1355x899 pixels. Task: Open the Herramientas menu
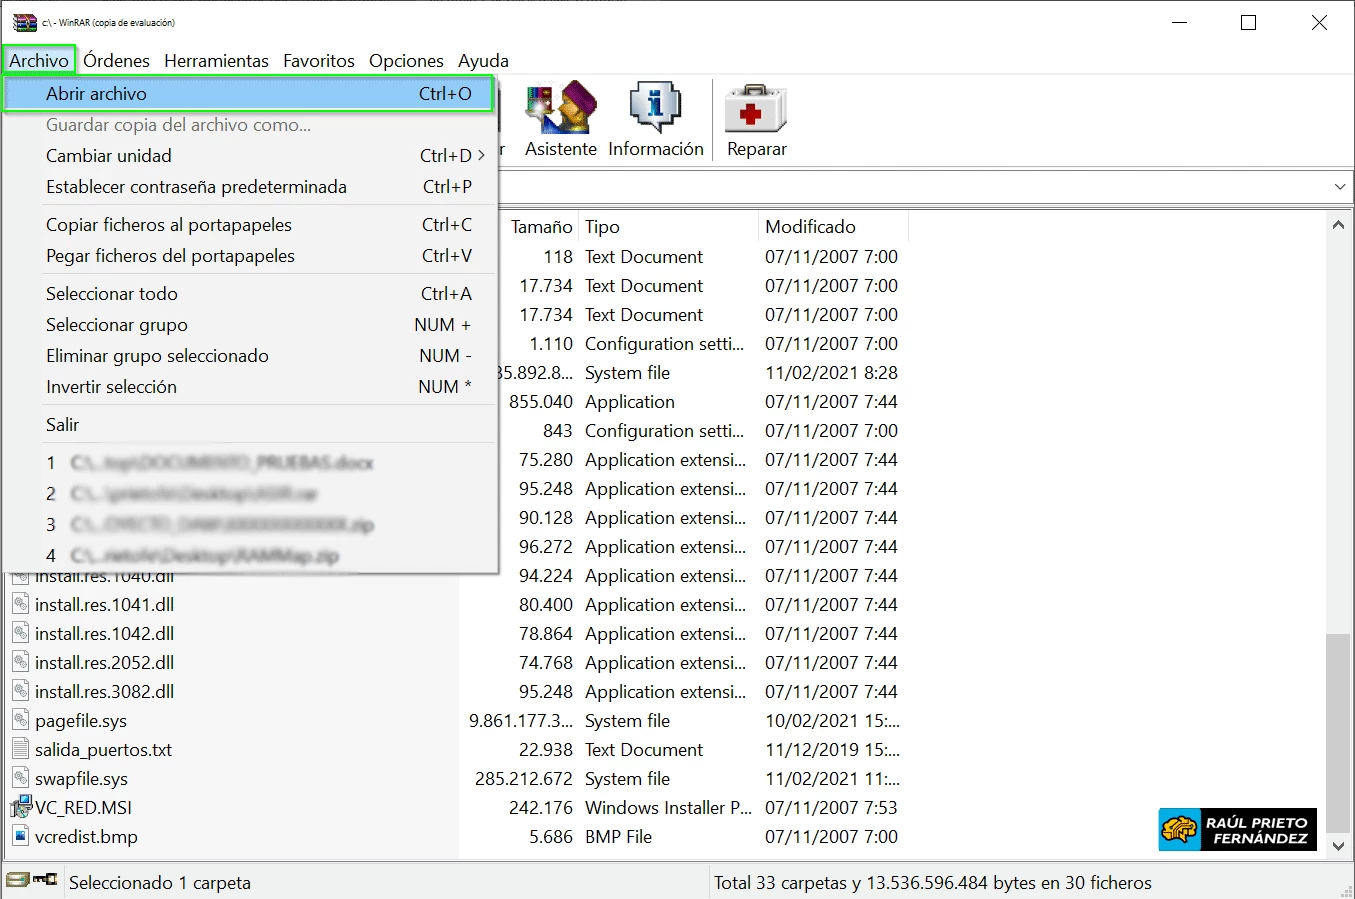(216, 61)
